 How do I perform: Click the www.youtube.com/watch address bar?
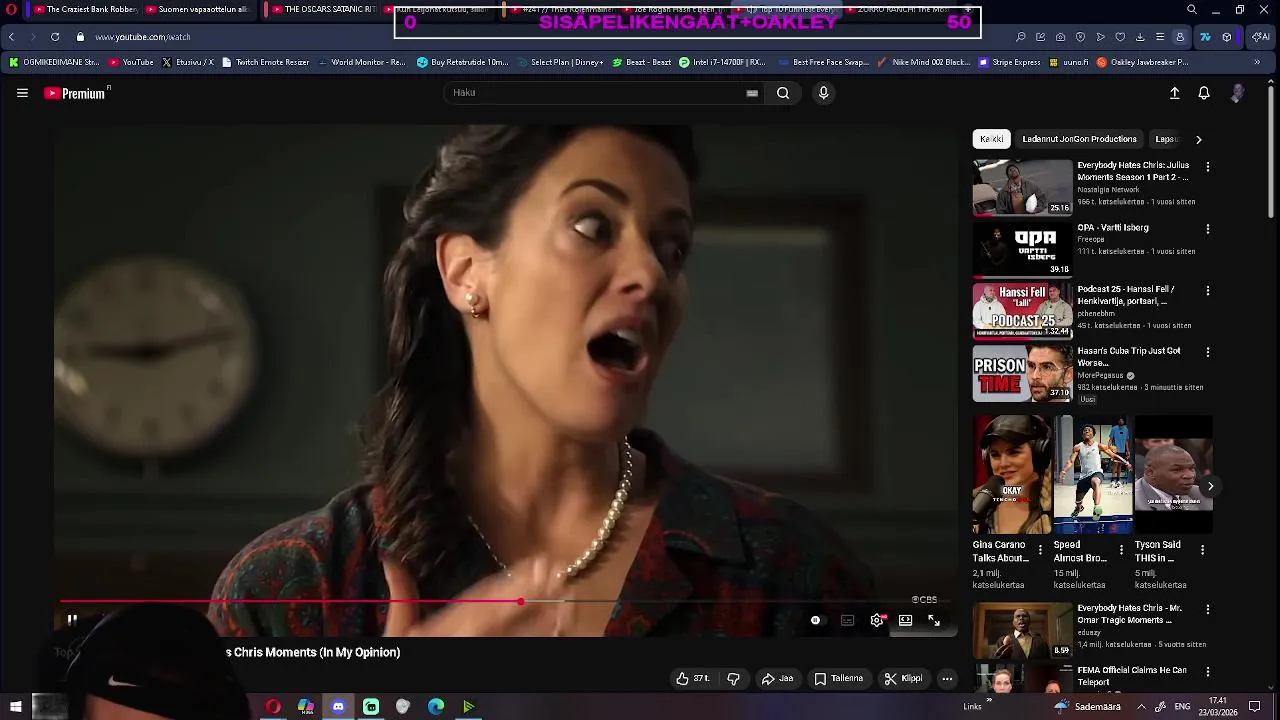point(143,37)
